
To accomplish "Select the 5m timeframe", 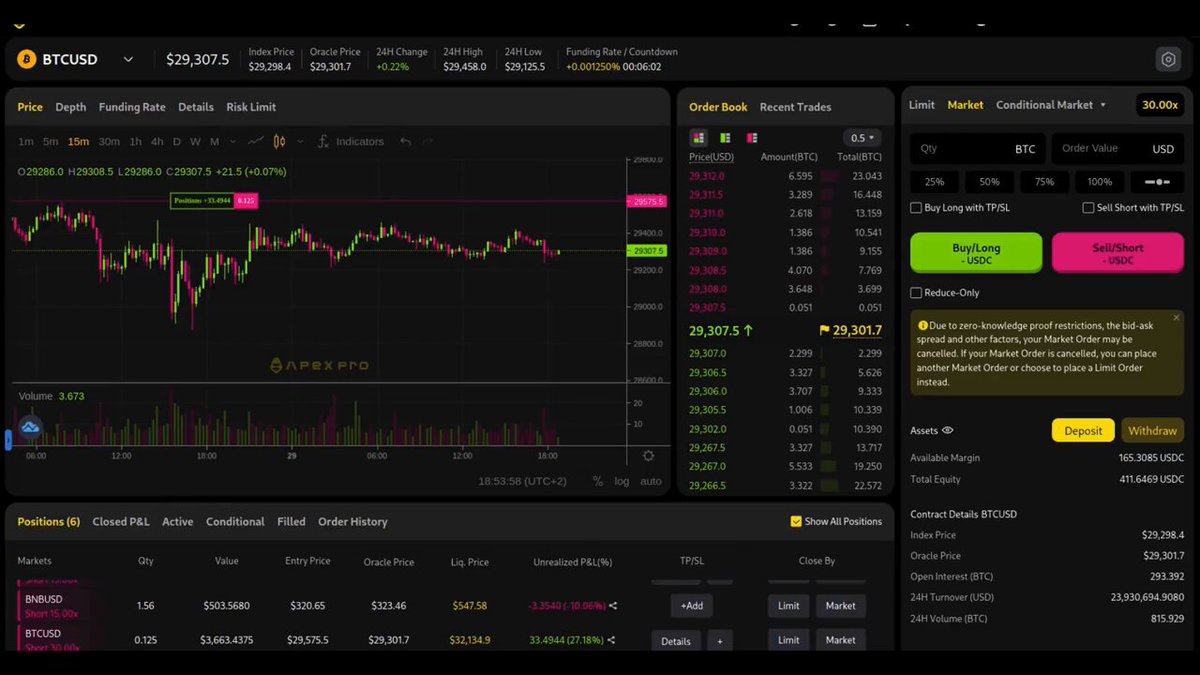I will tap(50, 141).
